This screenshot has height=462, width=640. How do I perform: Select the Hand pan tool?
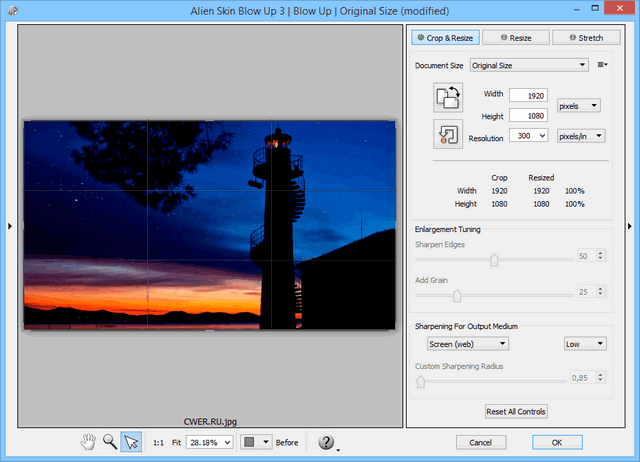(x=89, y=441)
